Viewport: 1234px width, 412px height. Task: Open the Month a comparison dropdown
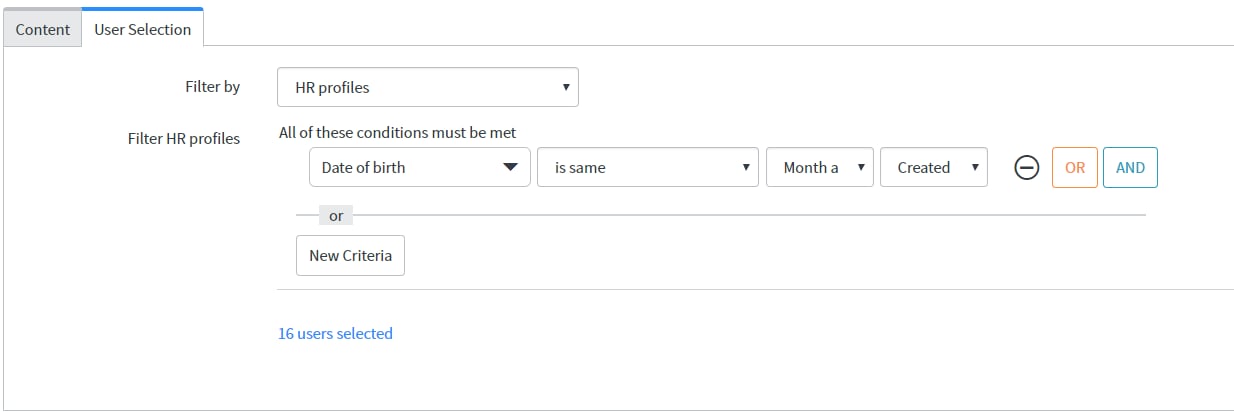820,168
